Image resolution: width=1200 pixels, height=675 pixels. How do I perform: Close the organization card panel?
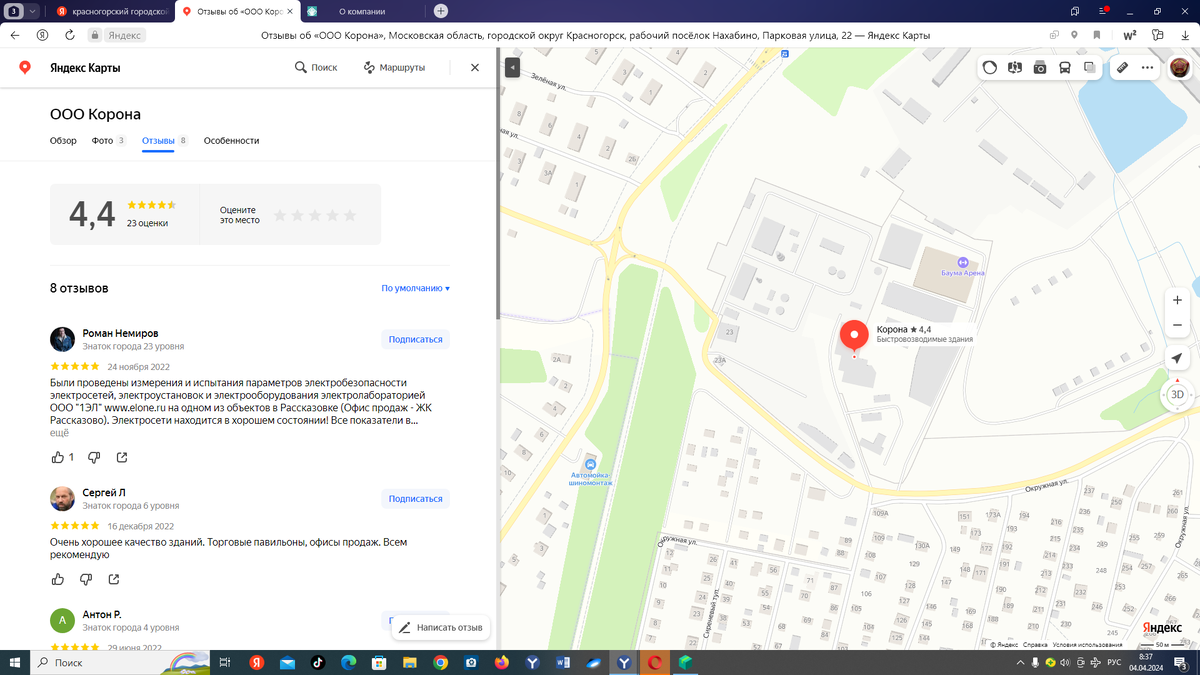coord(475,67)
